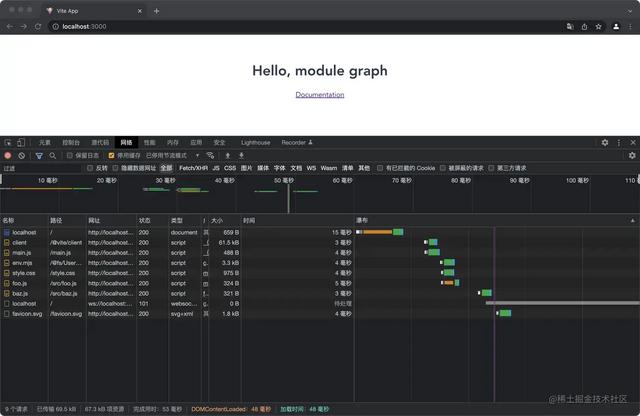This screenshot has width=640, height=416.
Task: Open the throttling mode dropdown
Action: 173,156
